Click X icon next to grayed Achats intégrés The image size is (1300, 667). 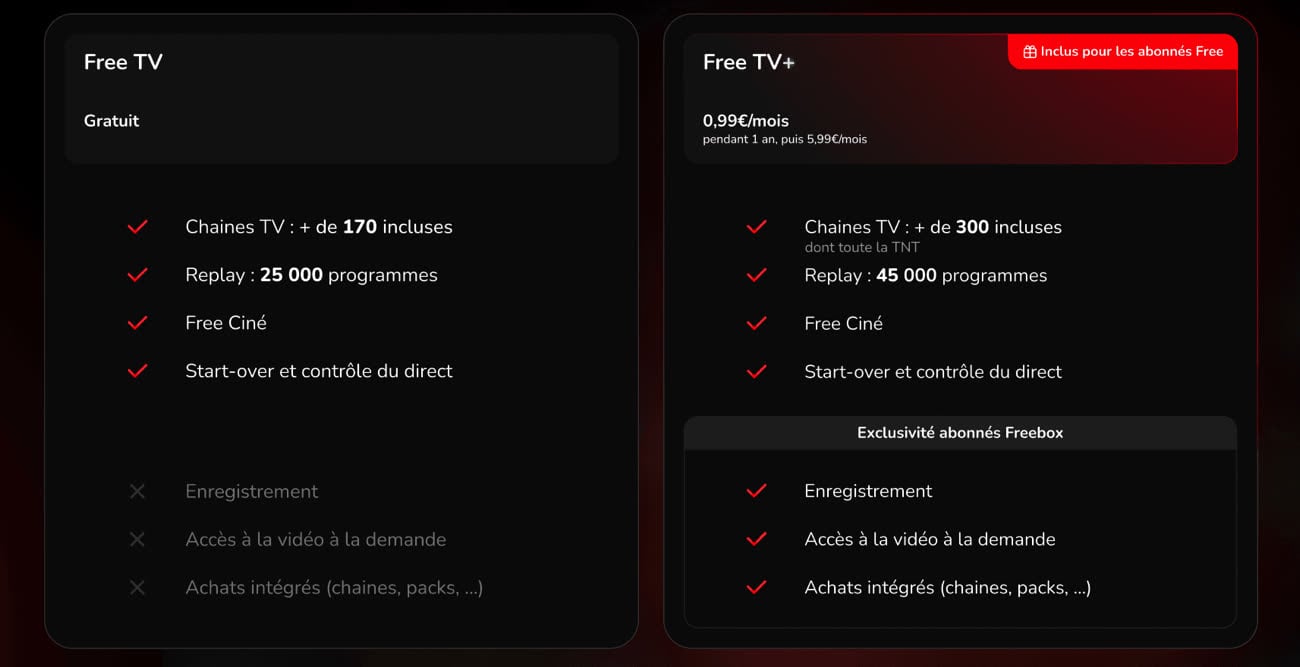pyautogui.click(x=138, y=587)
